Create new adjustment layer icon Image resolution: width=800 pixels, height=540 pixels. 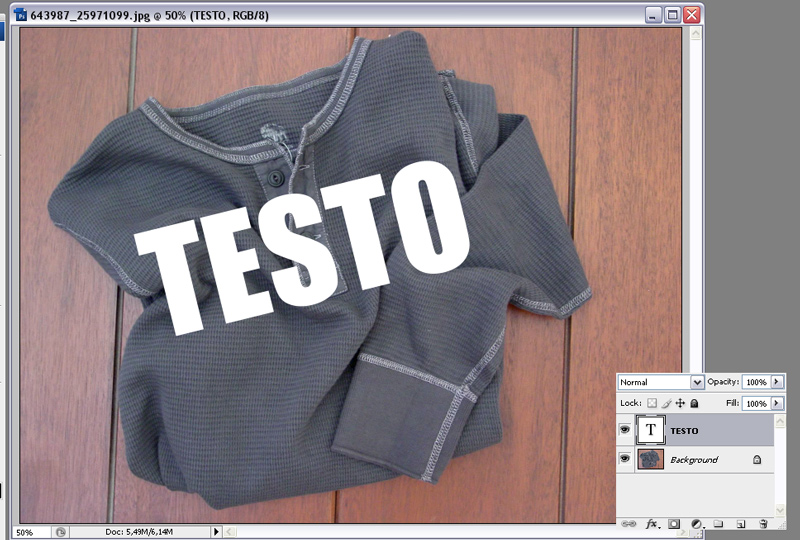point(697,524)
